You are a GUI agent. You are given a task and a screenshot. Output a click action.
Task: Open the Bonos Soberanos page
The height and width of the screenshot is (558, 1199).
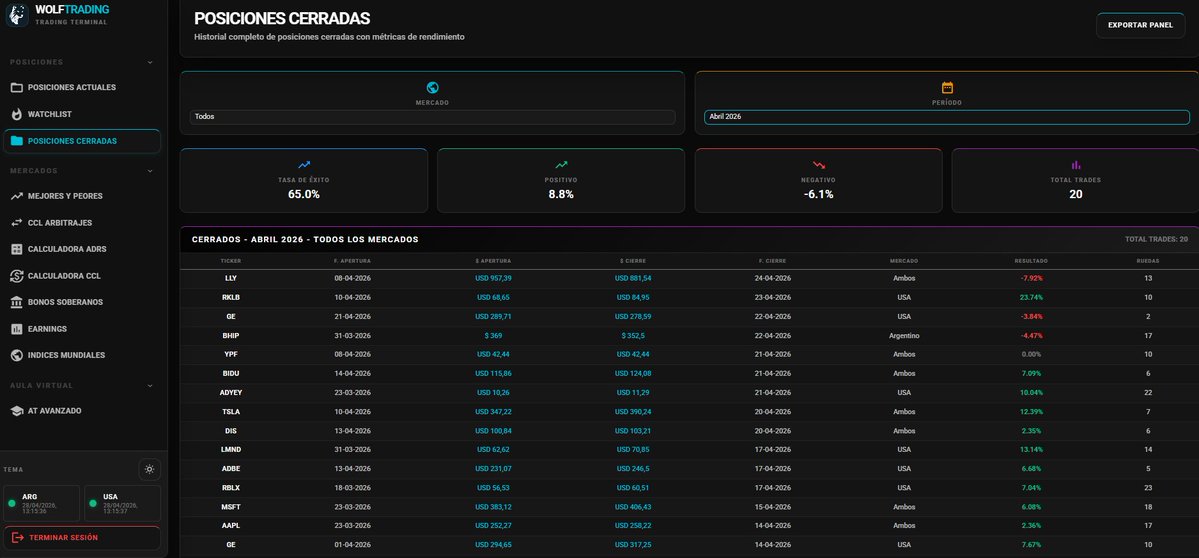(82, 303)
